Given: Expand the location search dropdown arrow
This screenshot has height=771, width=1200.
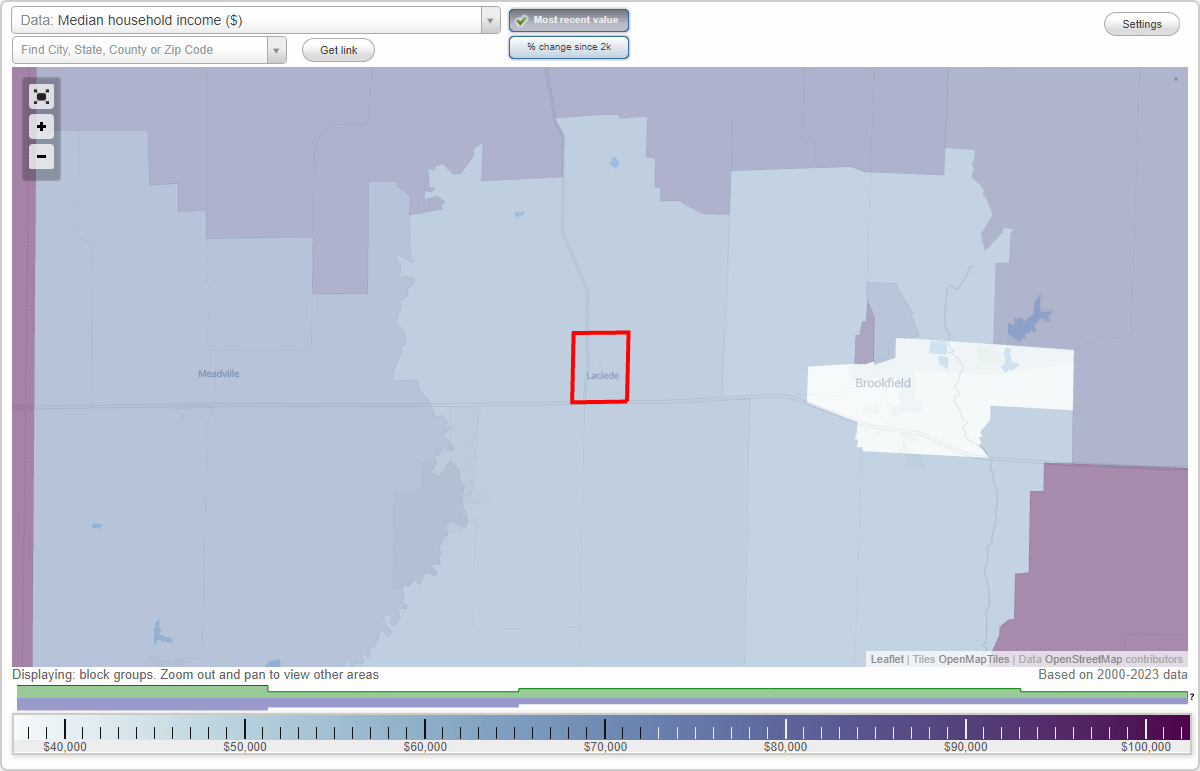Looking at the screenshot, I should point(277,49).
